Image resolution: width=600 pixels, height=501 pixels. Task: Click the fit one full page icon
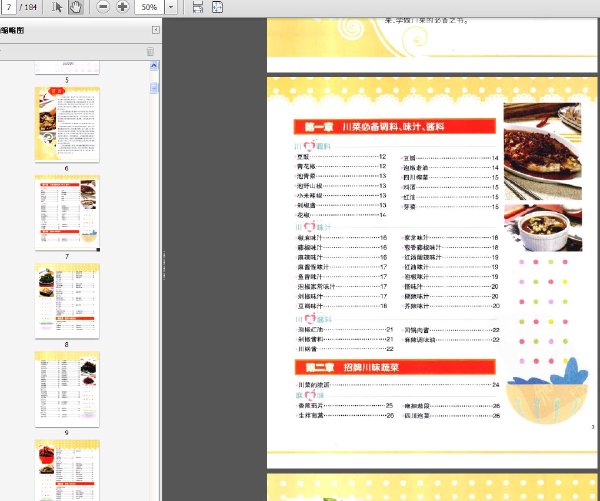[217, 7]
